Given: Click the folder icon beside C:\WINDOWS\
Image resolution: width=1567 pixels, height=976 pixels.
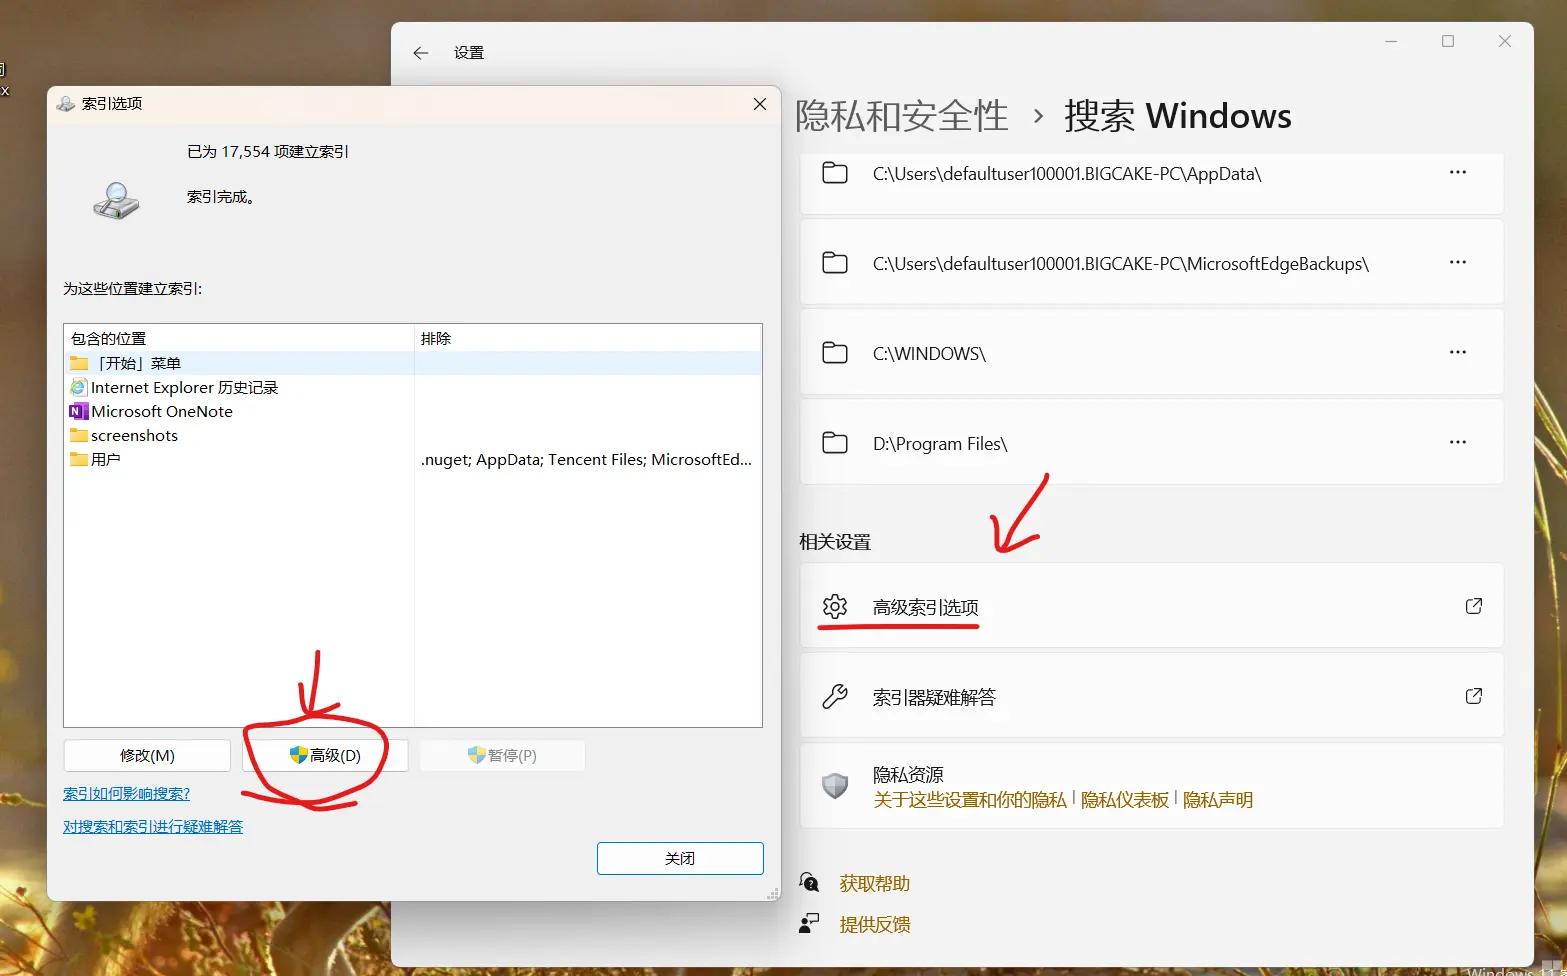Looking at the screenshot, I should [835, 353].
